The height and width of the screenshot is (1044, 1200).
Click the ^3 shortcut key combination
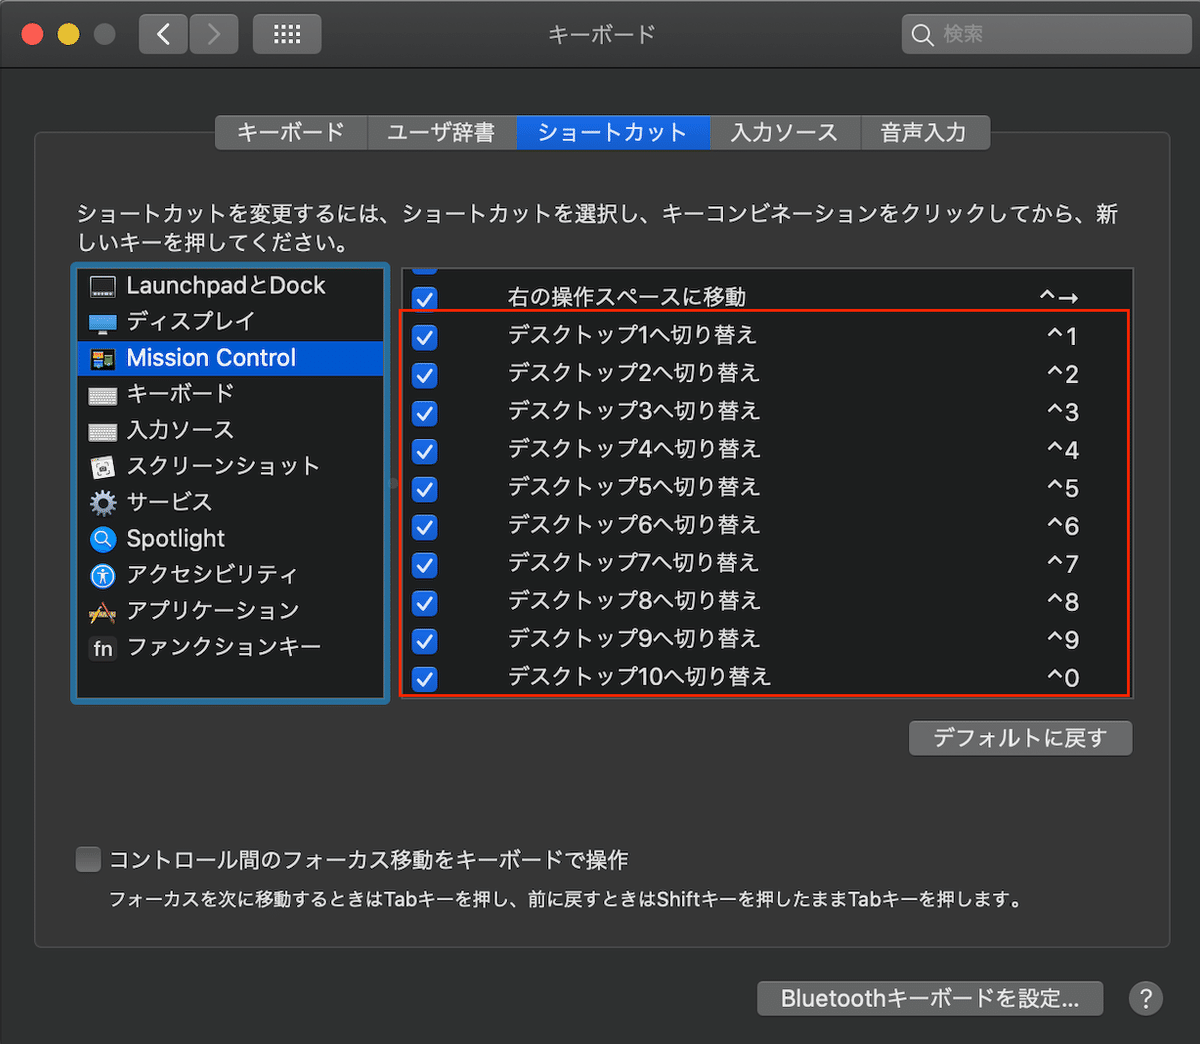[x=1062, y=412]
